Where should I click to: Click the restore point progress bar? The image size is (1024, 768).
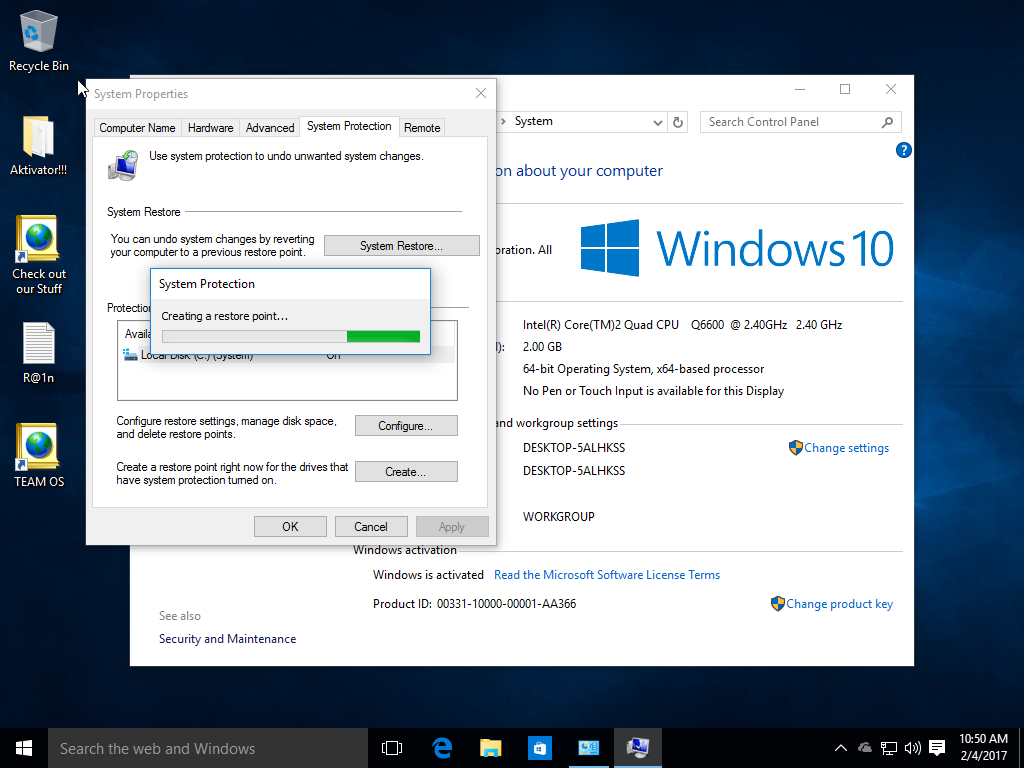pos(291,336)
